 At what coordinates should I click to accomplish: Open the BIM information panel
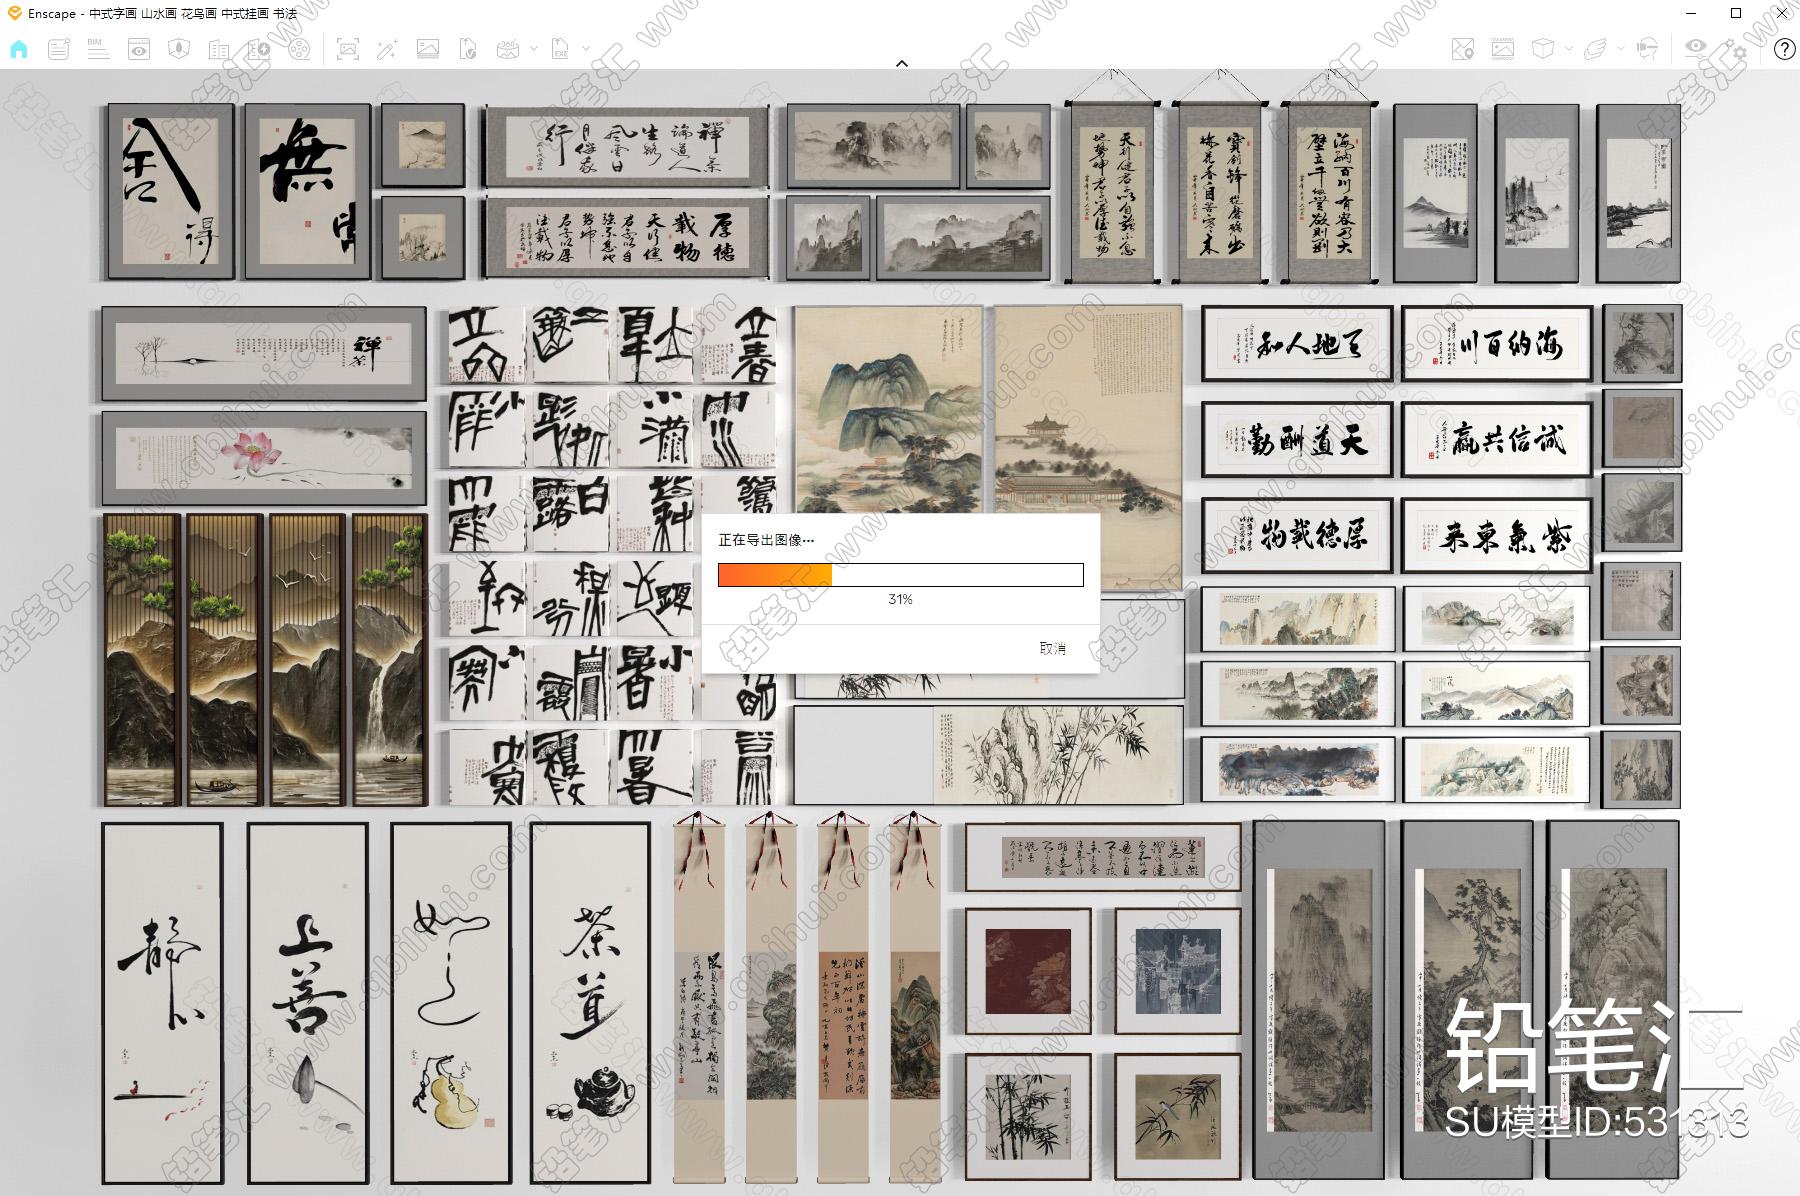(x=98, y=48)
